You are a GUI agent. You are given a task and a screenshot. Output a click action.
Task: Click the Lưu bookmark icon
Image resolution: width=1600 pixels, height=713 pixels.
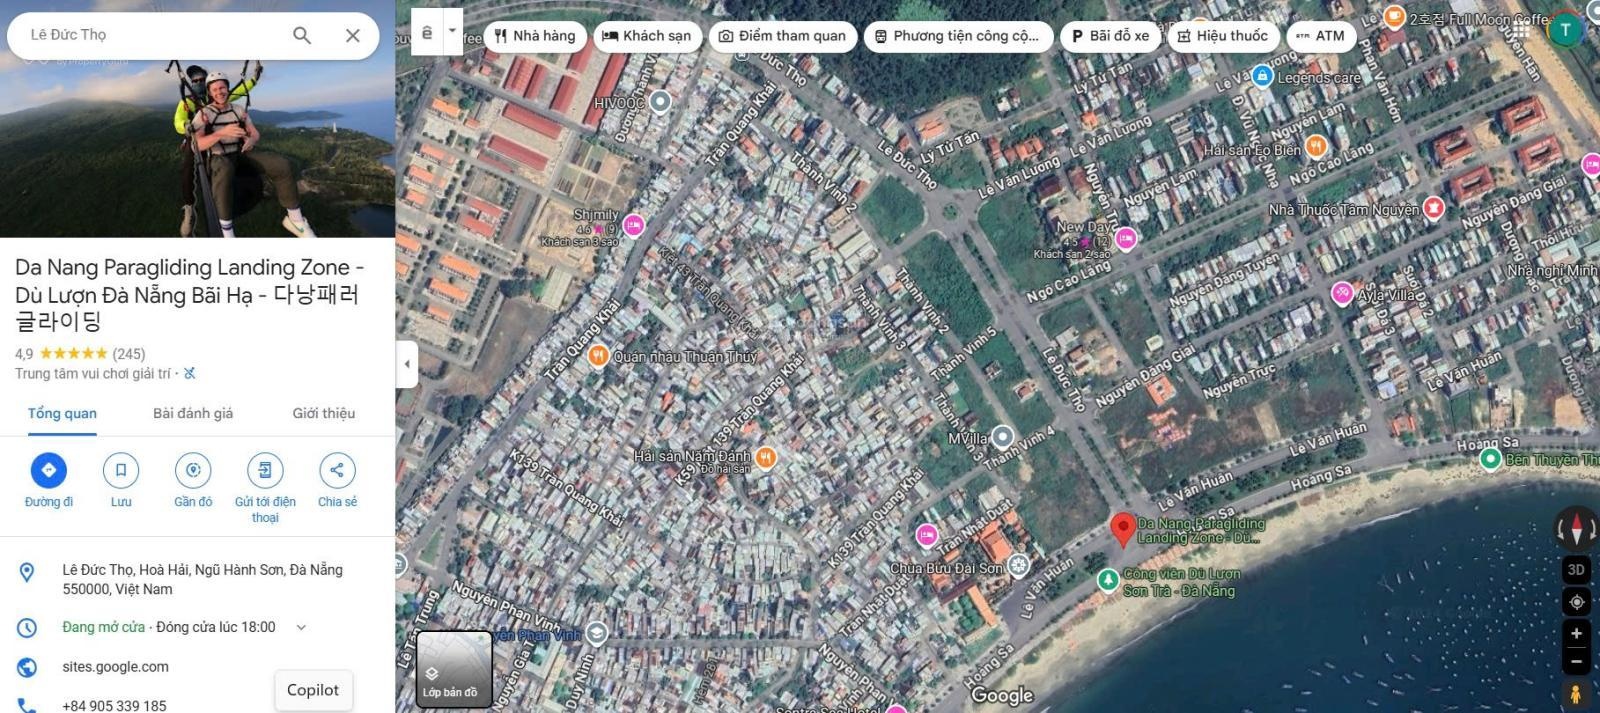pos(121,470)
